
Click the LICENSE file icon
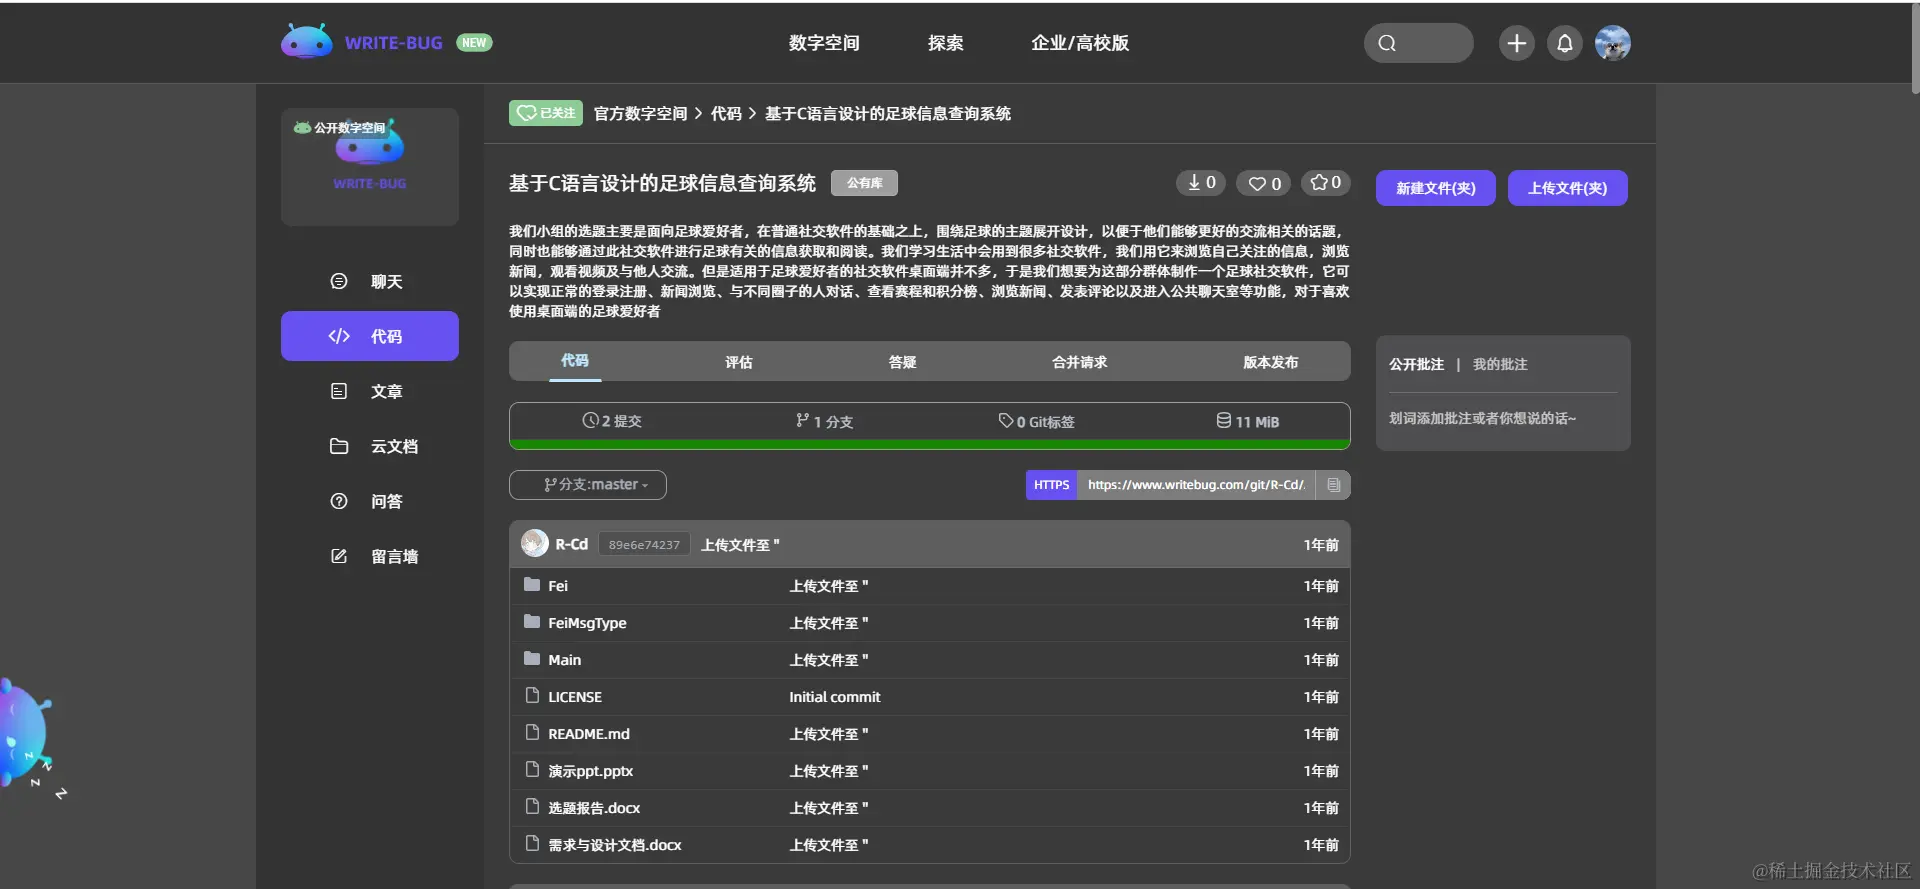(532, 695)
